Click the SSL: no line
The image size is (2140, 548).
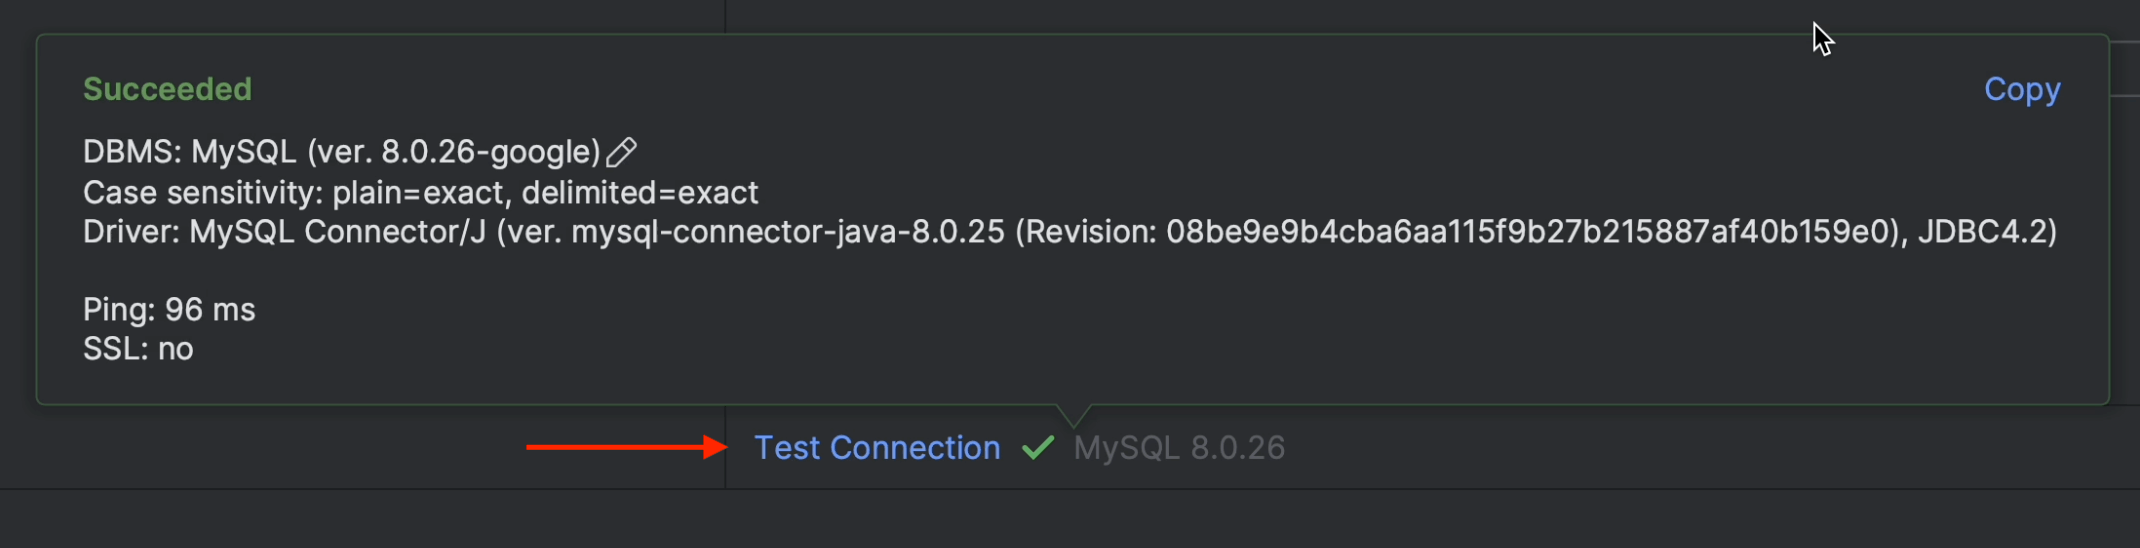[x=138, y=349]
